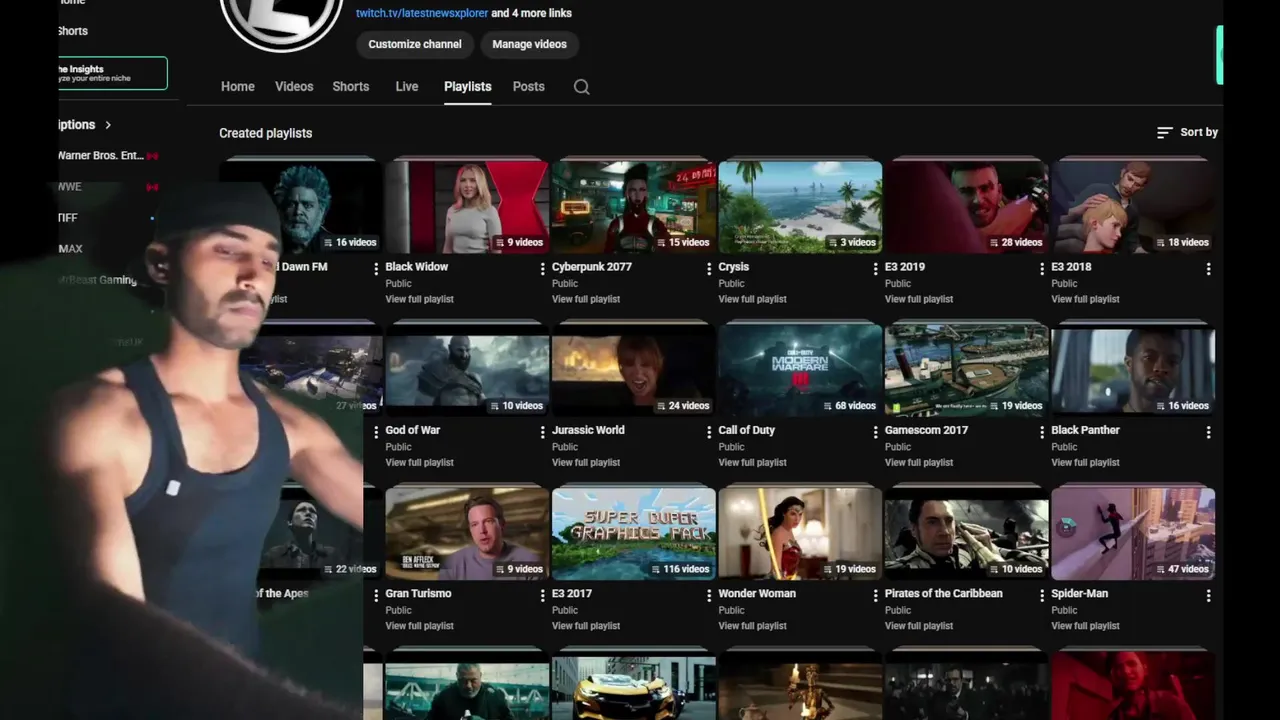
Task: Click the Jurassic World playlist title
Action: tap(588, 430)
